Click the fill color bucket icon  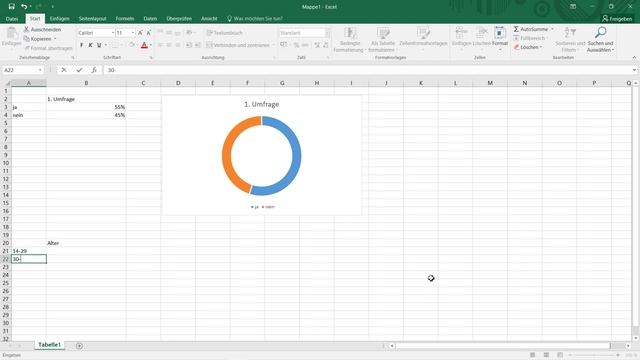point(131,45)
